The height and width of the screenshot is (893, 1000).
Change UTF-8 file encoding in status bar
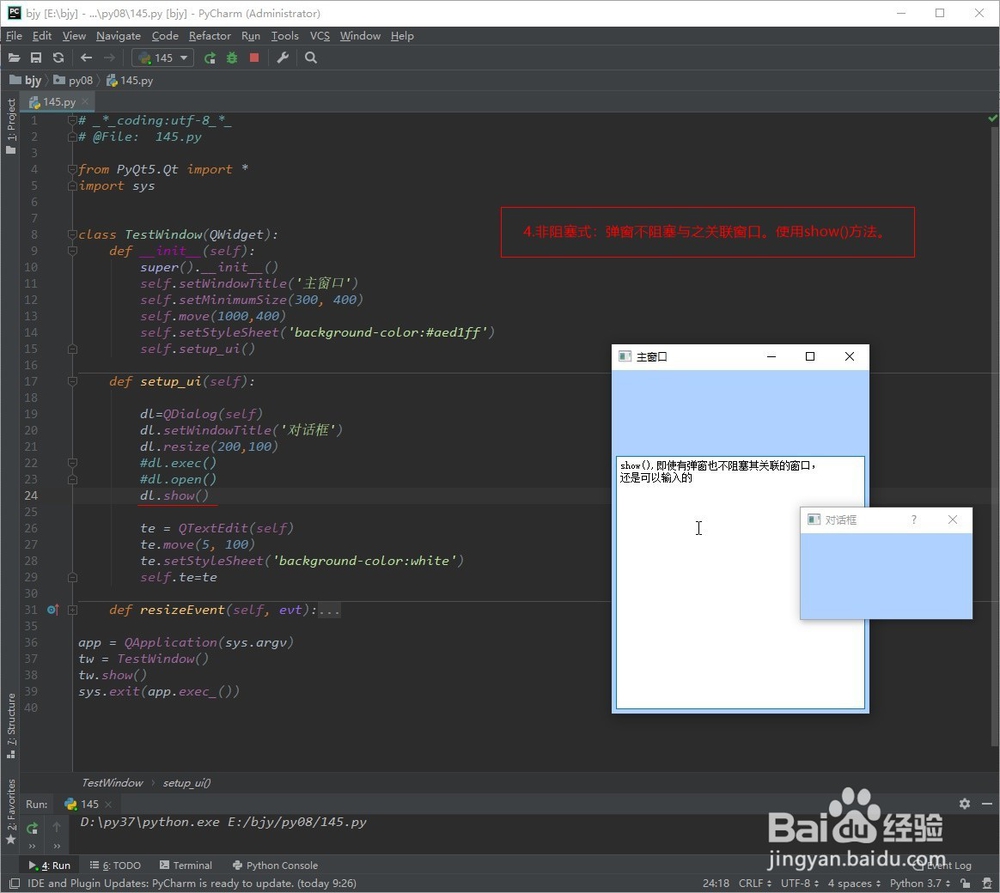pos(800,883)
